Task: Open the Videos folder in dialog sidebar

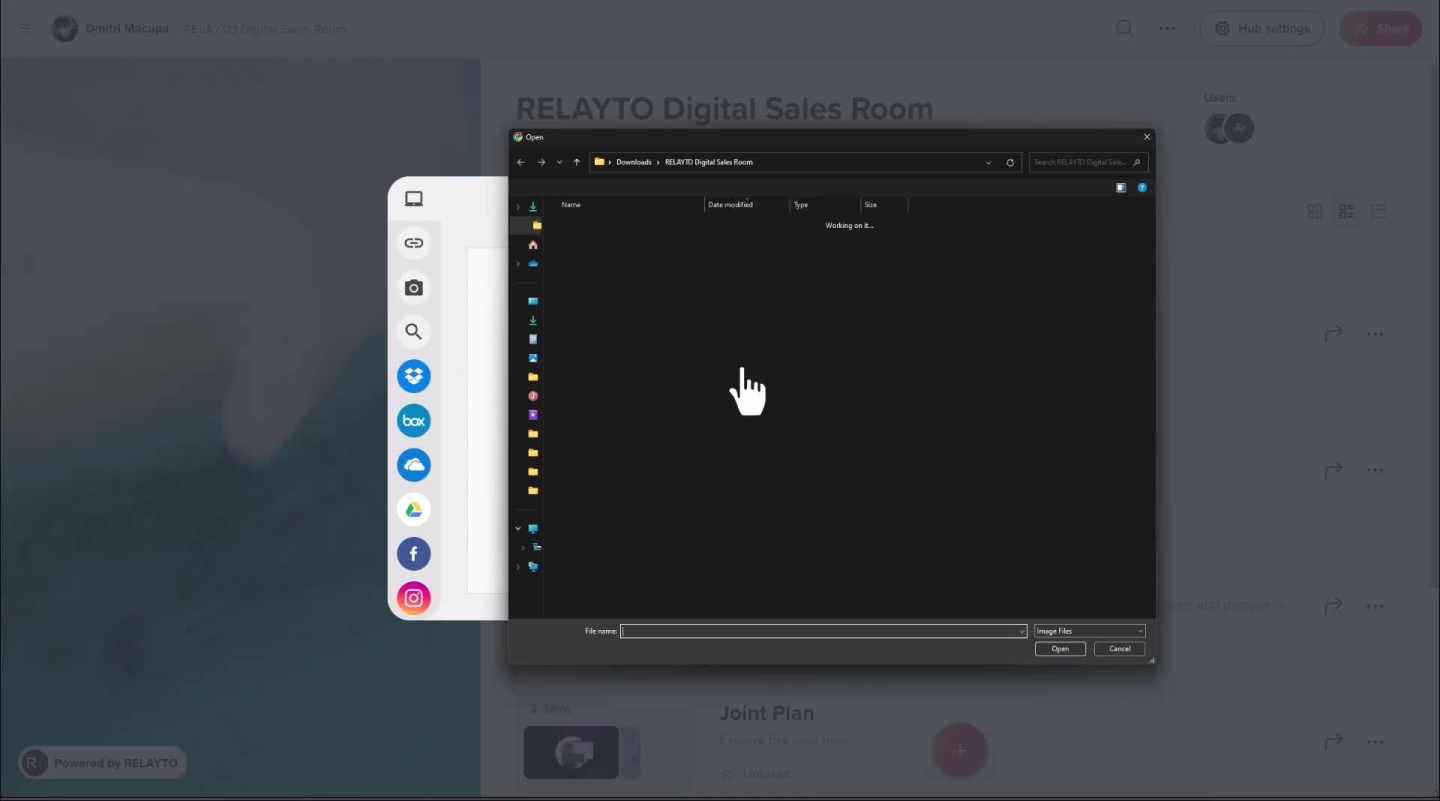Action: [x=533, y=415]
